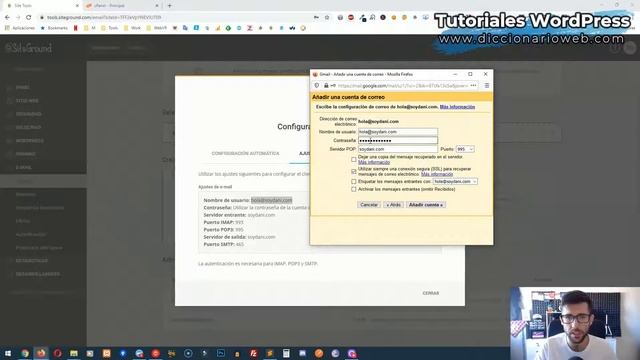Click the 'Añadir cuenta »' button

pos(426,205)
